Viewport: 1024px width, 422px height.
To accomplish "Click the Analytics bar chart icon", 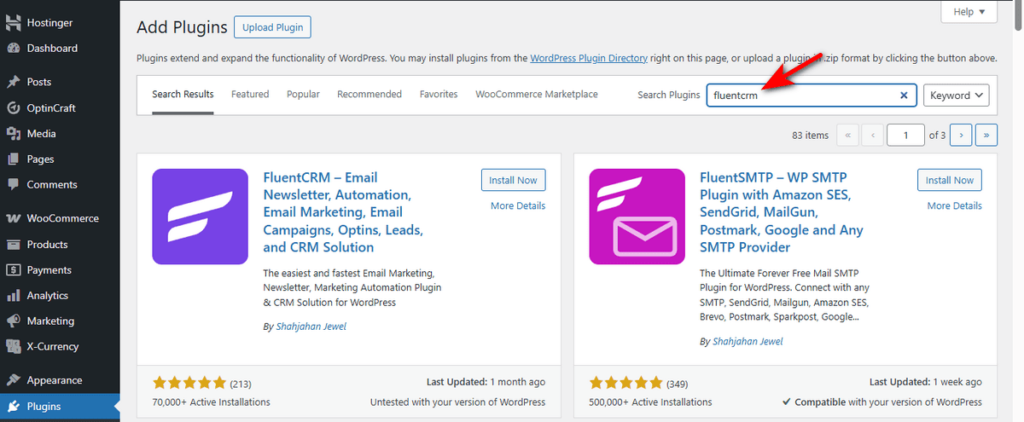I will [x=13, y=295].
